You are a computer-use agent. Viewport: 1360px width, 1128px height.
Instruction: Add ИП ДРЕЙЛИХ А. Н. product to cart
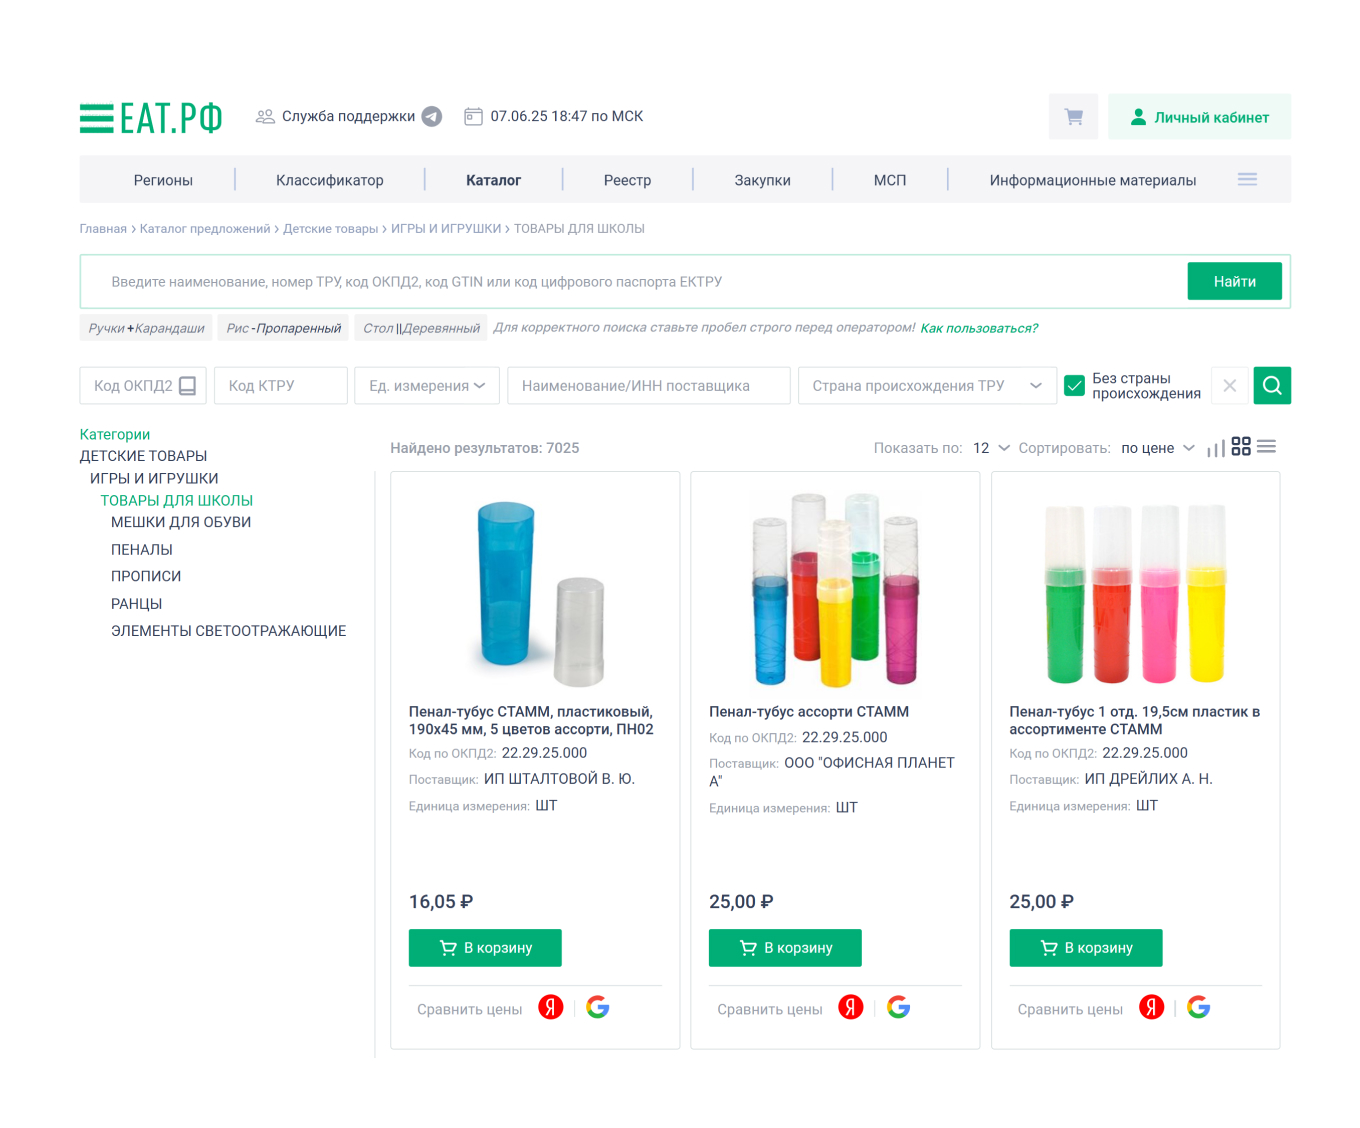[1086, 948]
